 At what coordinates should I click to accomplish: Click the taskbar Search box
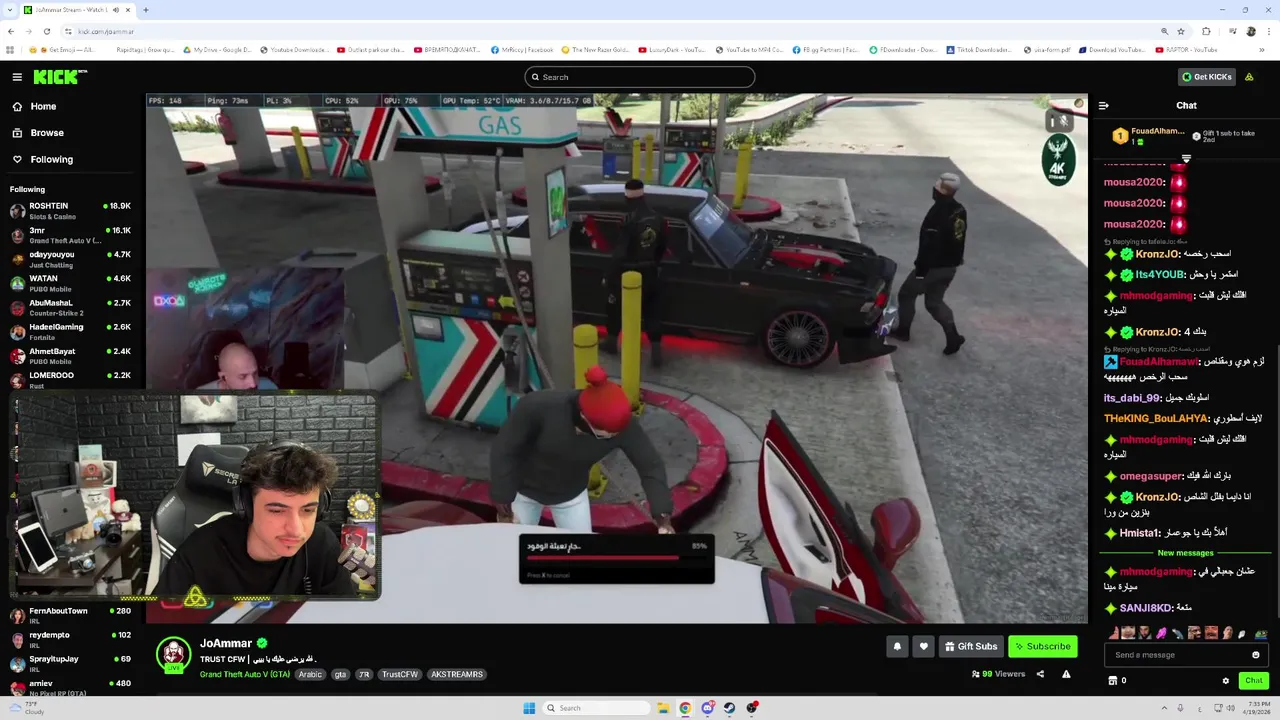(x=597, y=708)
